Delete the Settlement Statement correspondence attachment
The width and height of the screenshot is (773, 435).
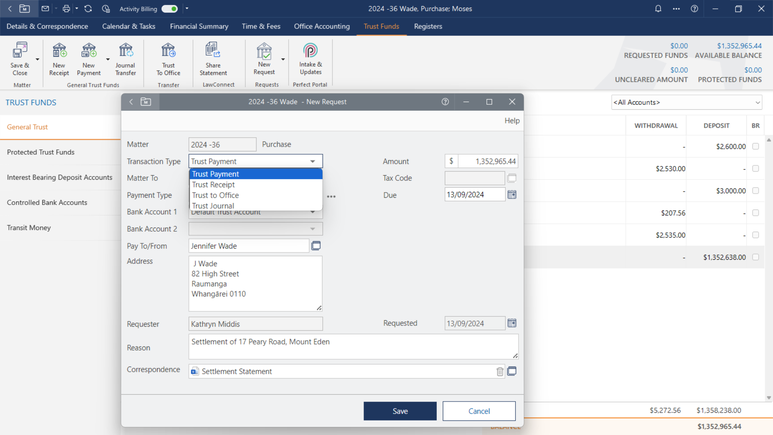(x=500, y=371)
